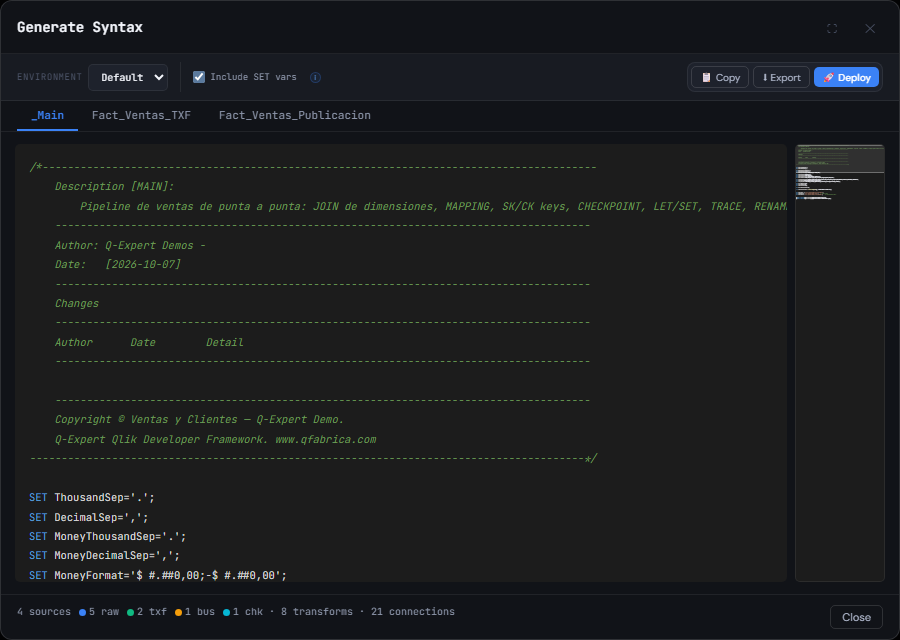Image resolution: width=900 pixels, height=640 pixels.
Task: Copy the generated syntax
Action: point(720,77)
